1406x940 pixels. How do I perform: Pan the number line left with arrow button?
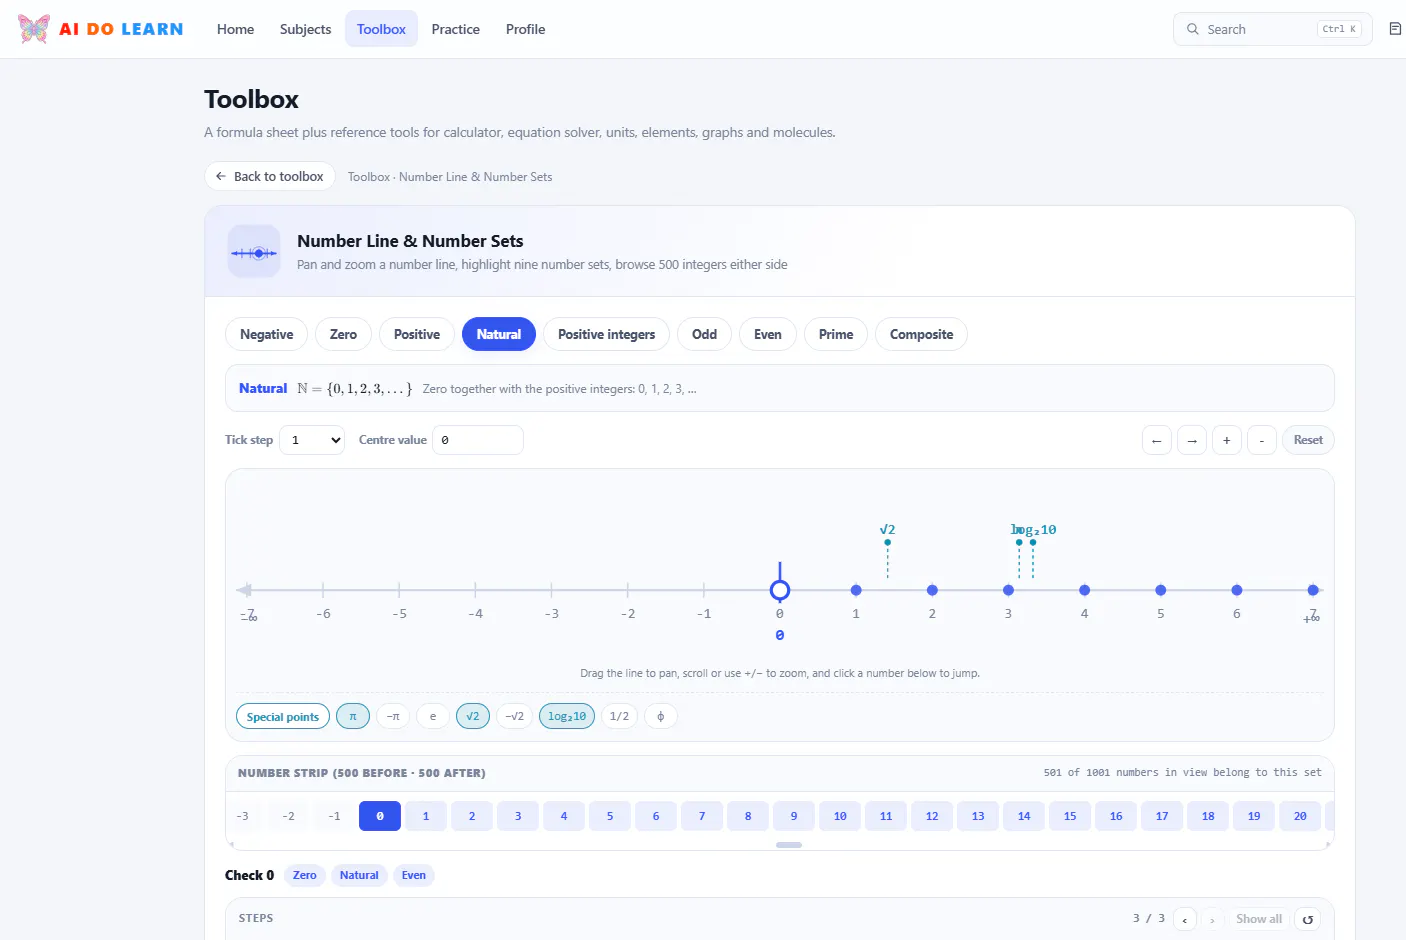point(1157,440)
